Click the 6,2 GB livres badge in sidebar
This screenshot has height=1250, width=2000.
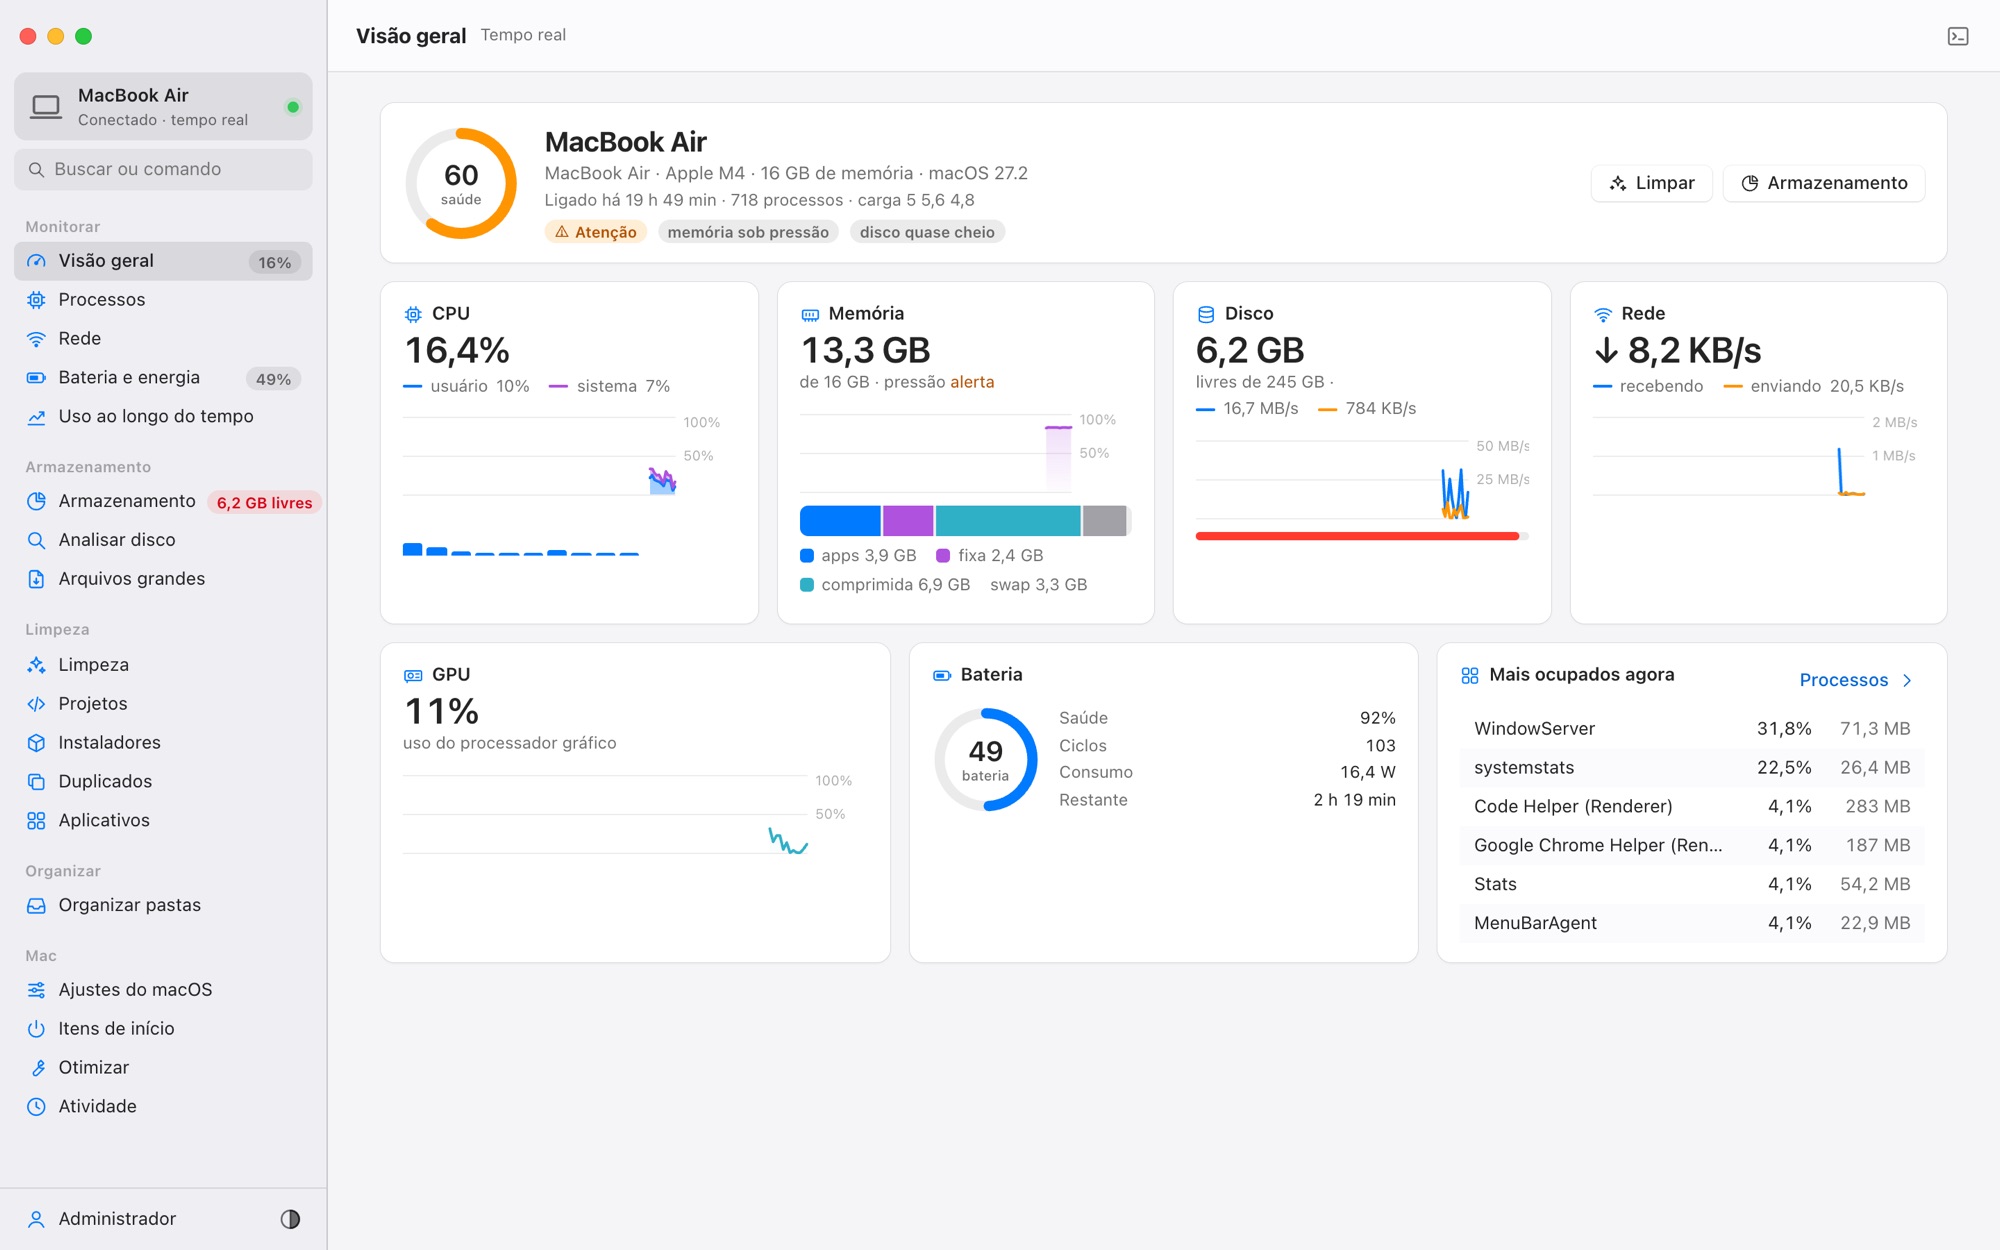pos(264,502)
